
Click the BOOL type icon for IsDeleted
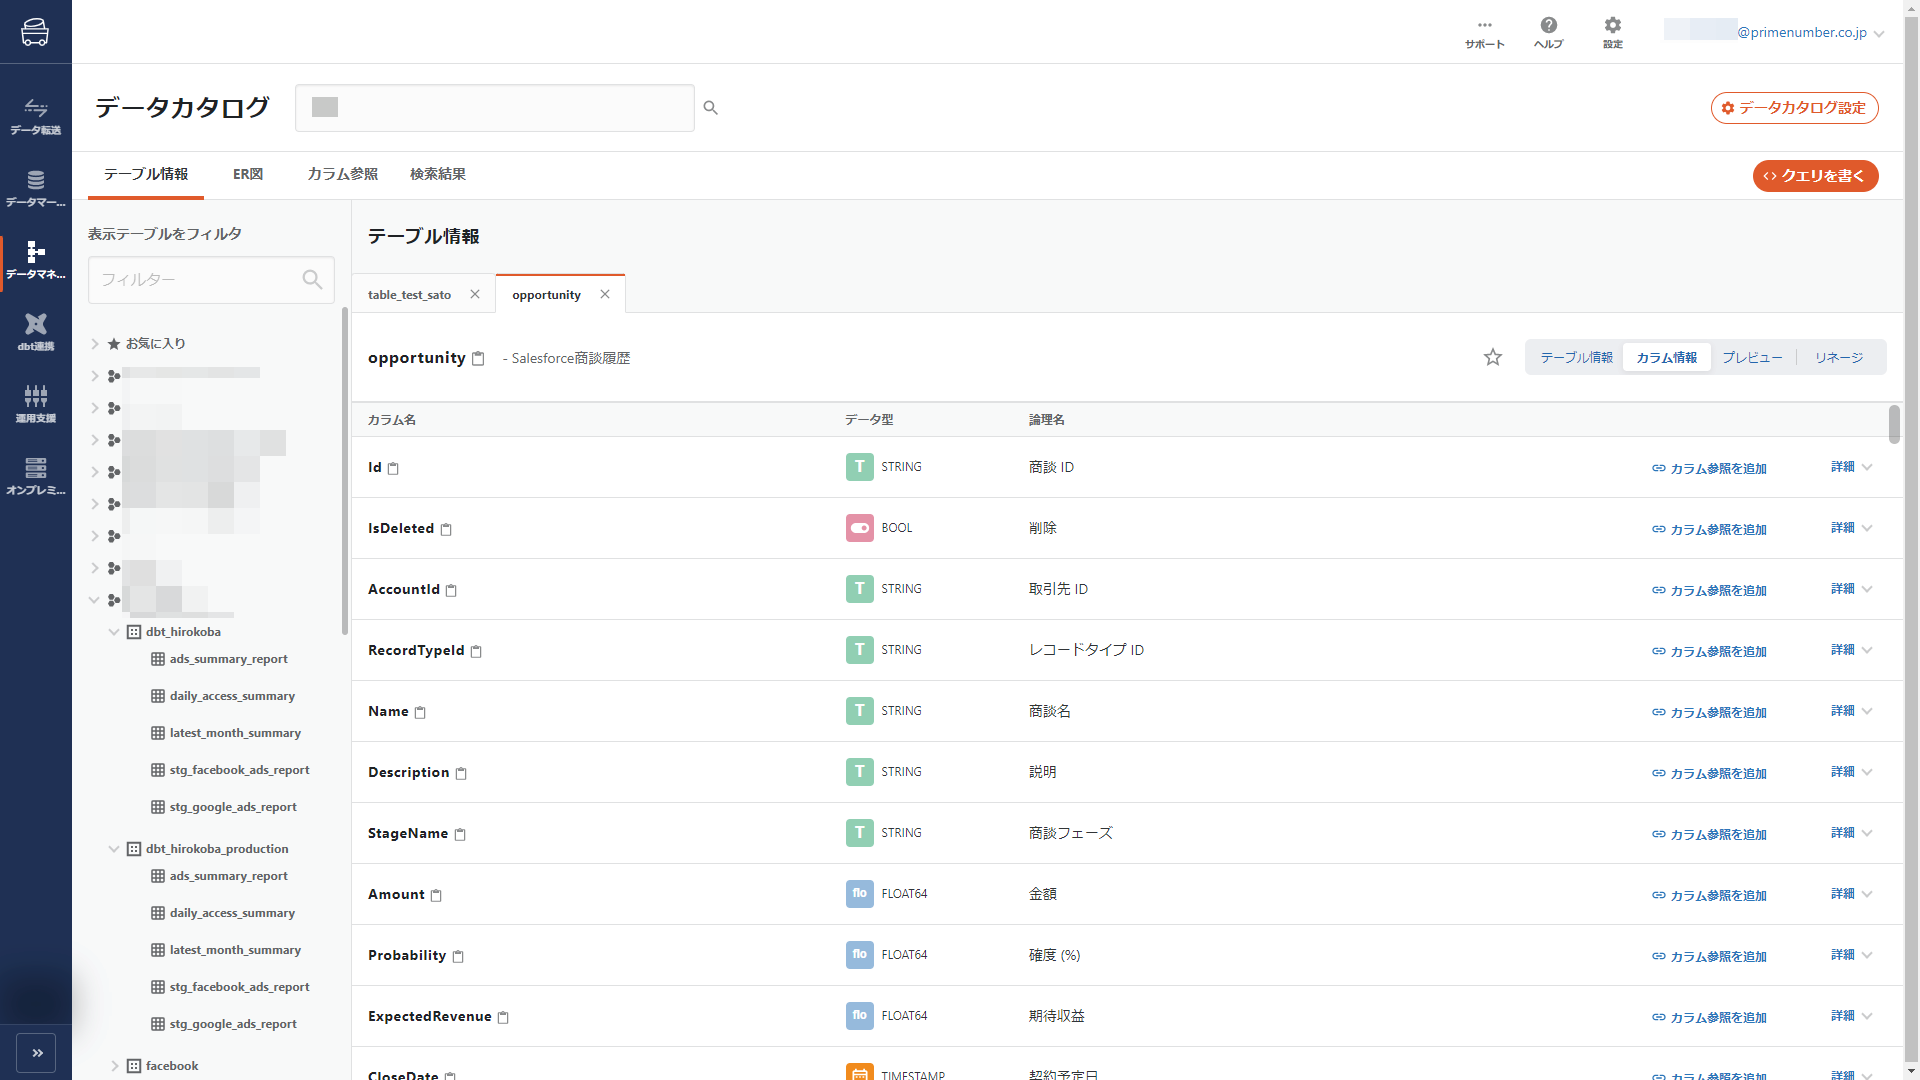[860, 528]
